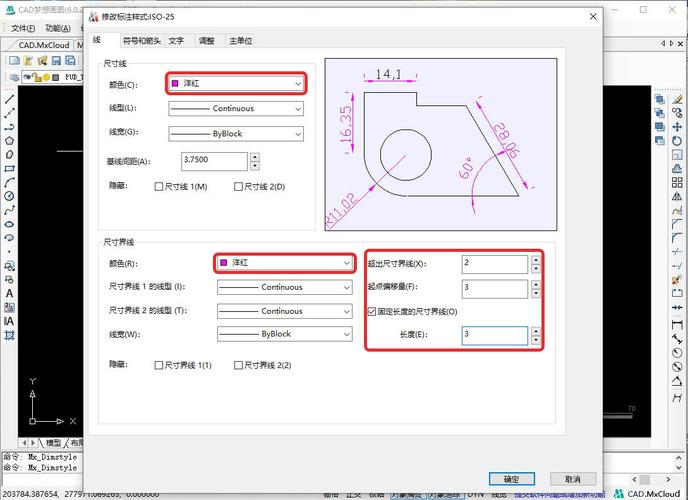
Task: Click the 超出尺寸界线(X) value field
Action: point(494,264)
